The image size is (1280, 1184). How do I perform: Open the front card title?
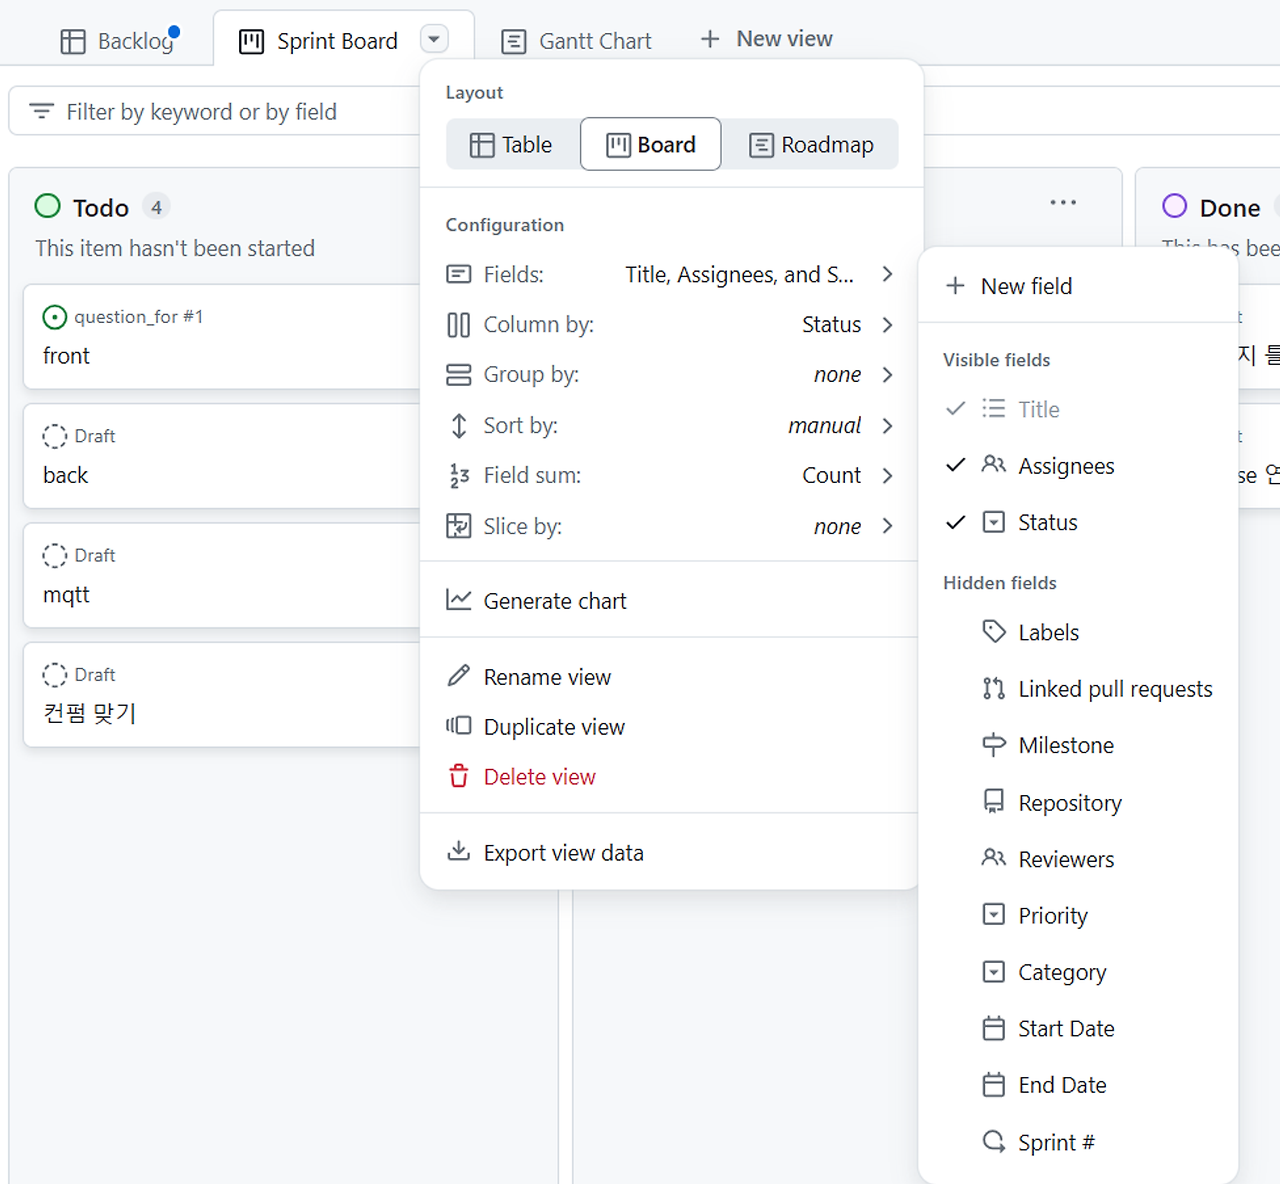pos(66,356)
